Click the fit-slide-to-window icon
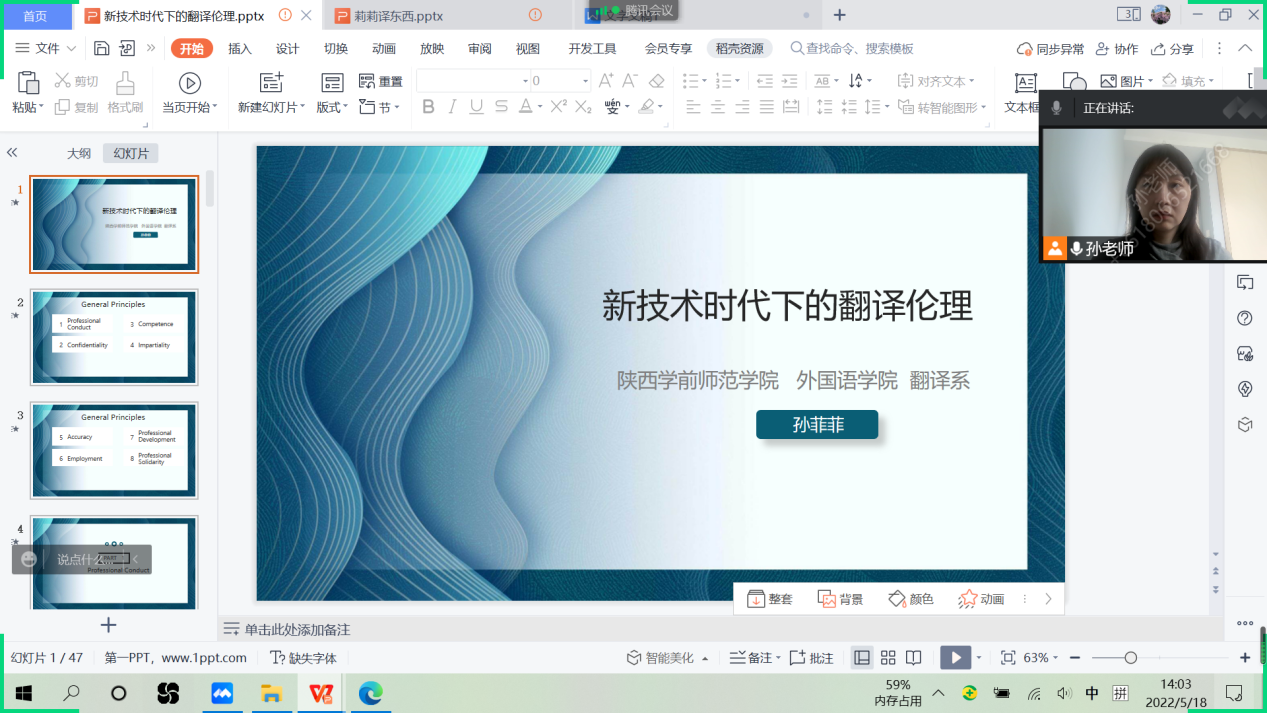The height and width of the screenshot is (713, 1267). click(1008, 657)
